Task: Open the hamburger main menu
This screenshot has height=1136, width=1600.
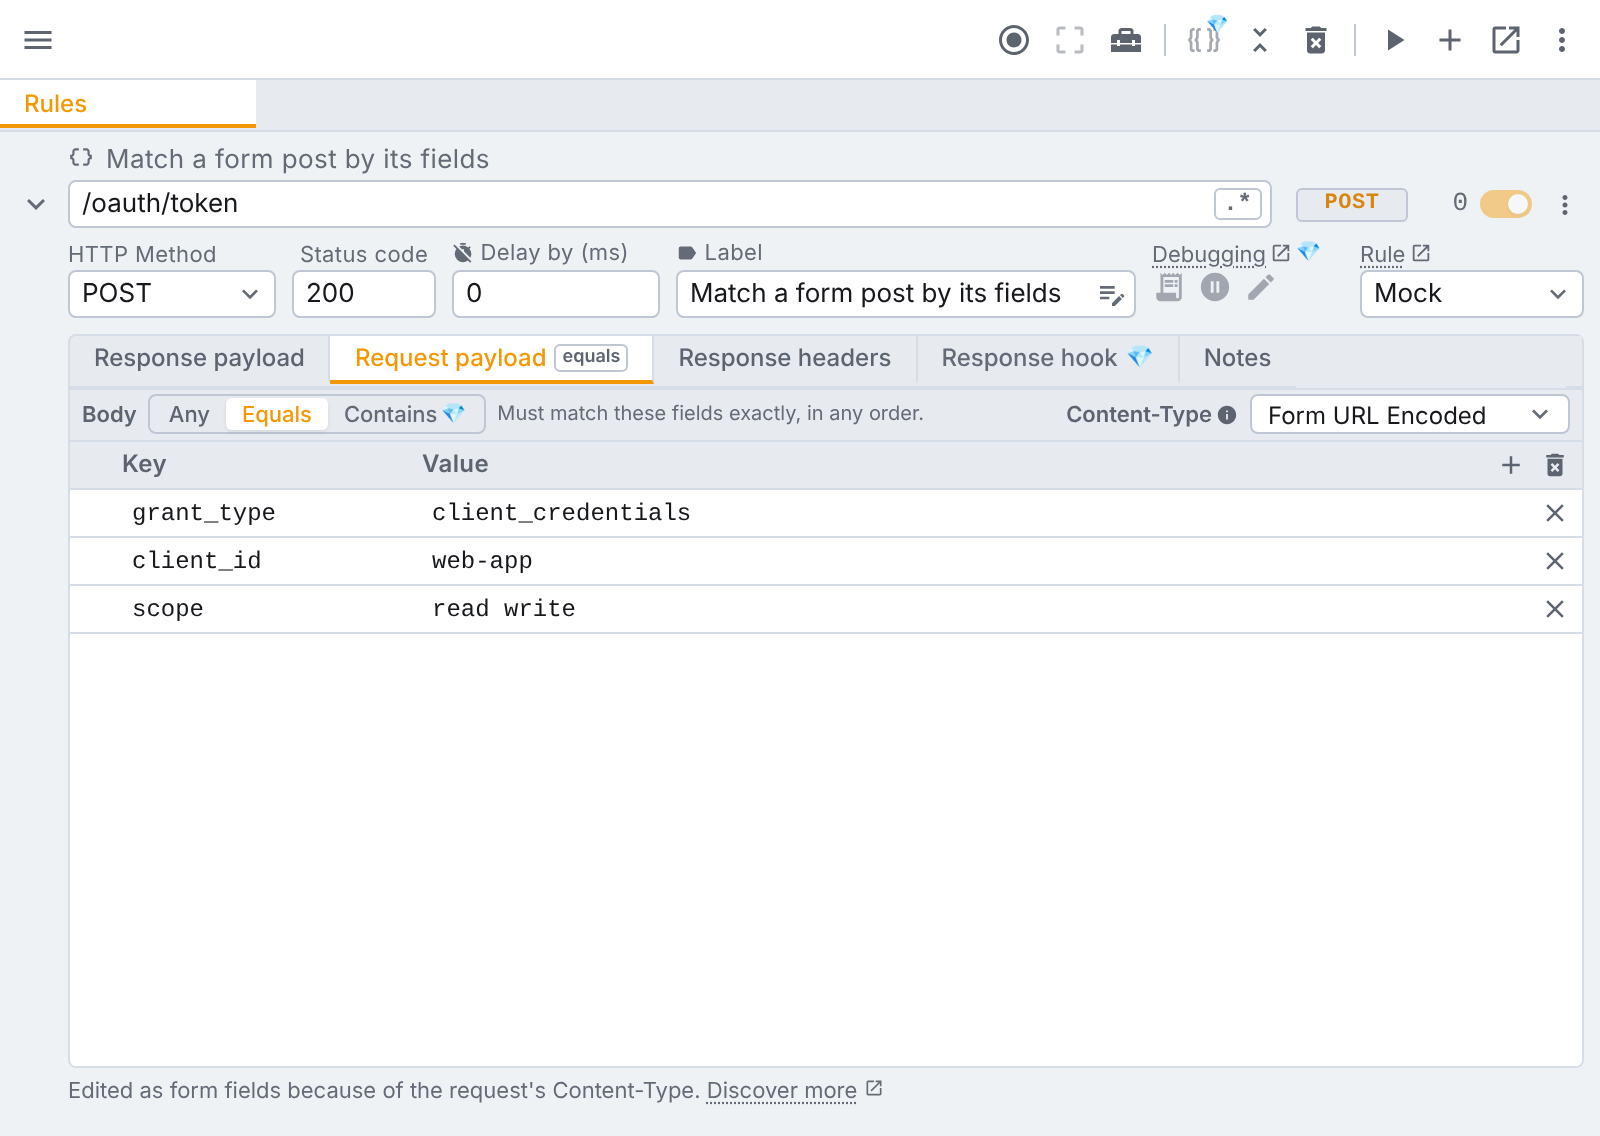Action: 38,40
